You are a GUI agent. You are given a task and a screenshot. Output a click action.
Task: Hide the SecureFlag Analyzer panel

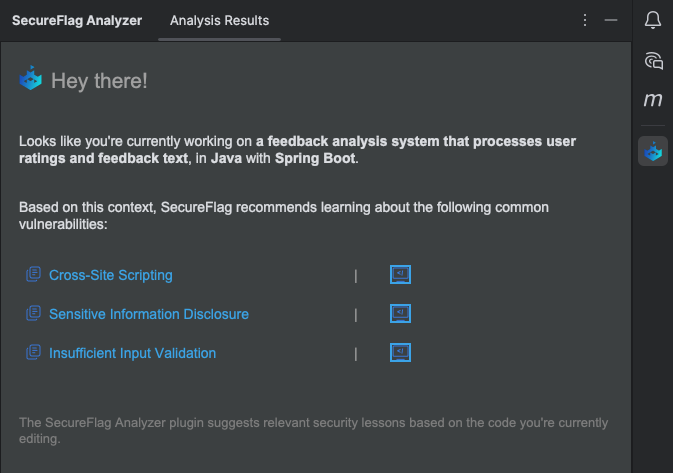611,20
